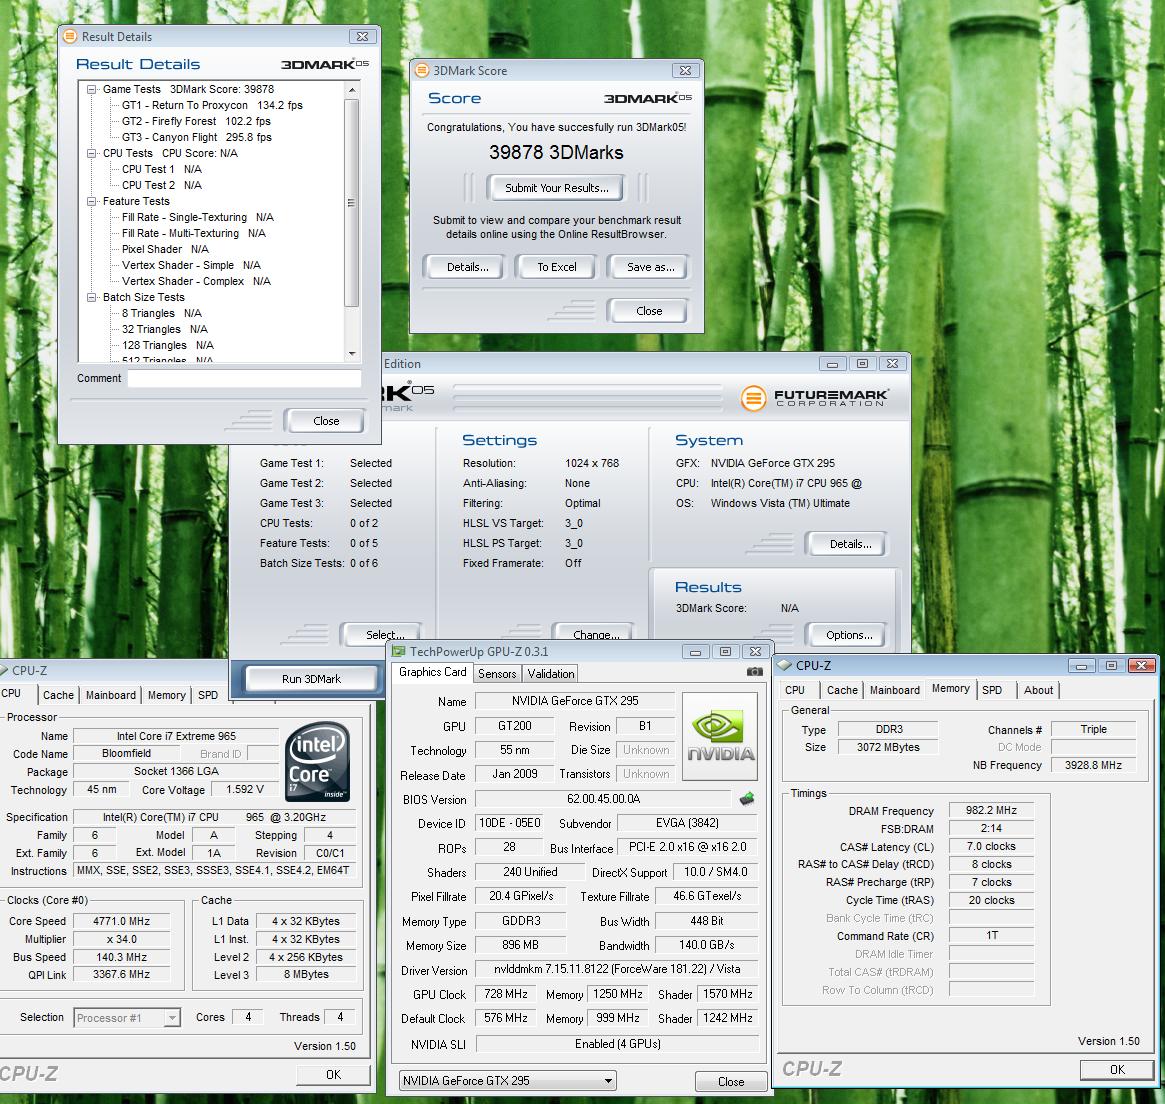Click the Futuremark Corporation logo
The width and height of the screenshot is (1165, 1104).
coord(814,397)
